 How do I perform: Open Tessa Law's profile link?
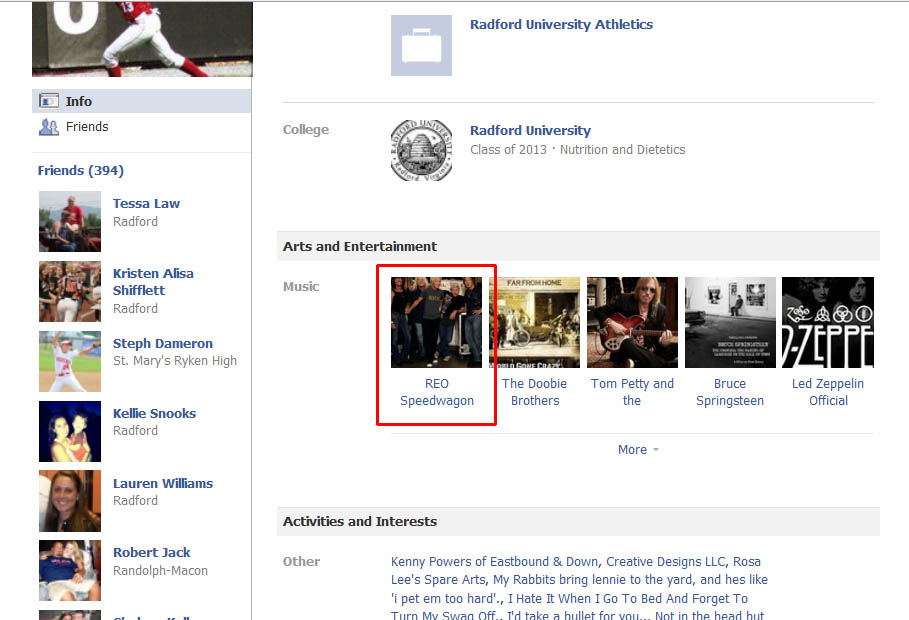tap(146, 204)
